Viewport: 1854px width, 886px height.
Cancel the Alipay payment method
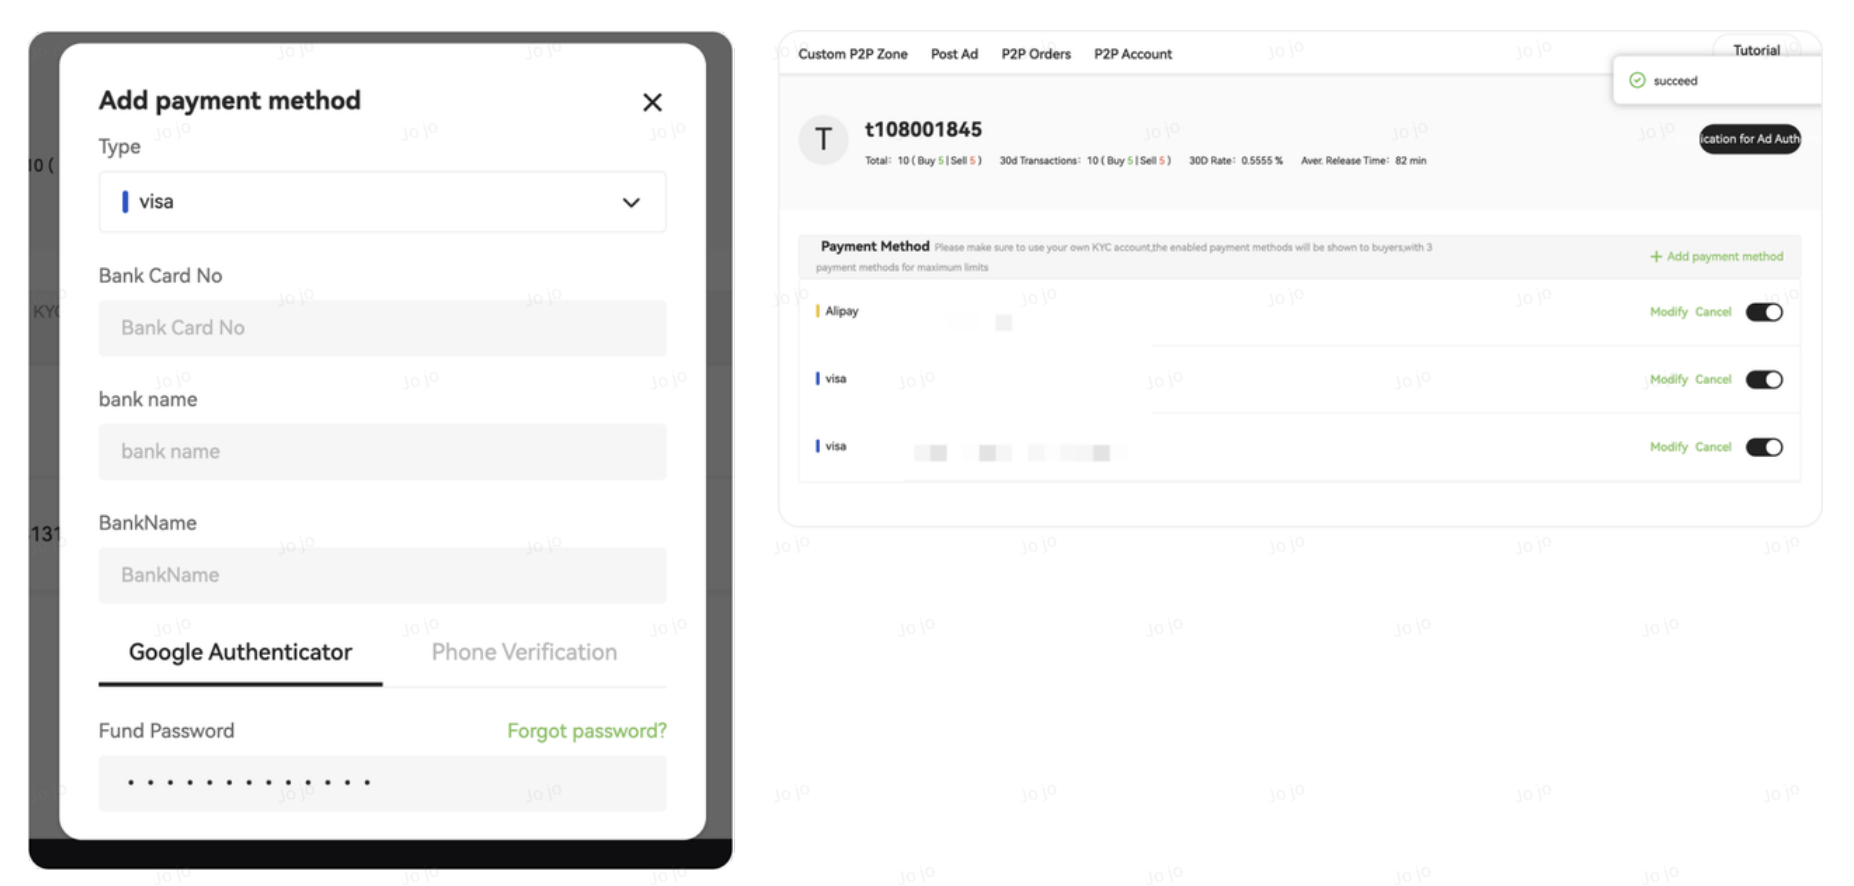point(1712,312)
